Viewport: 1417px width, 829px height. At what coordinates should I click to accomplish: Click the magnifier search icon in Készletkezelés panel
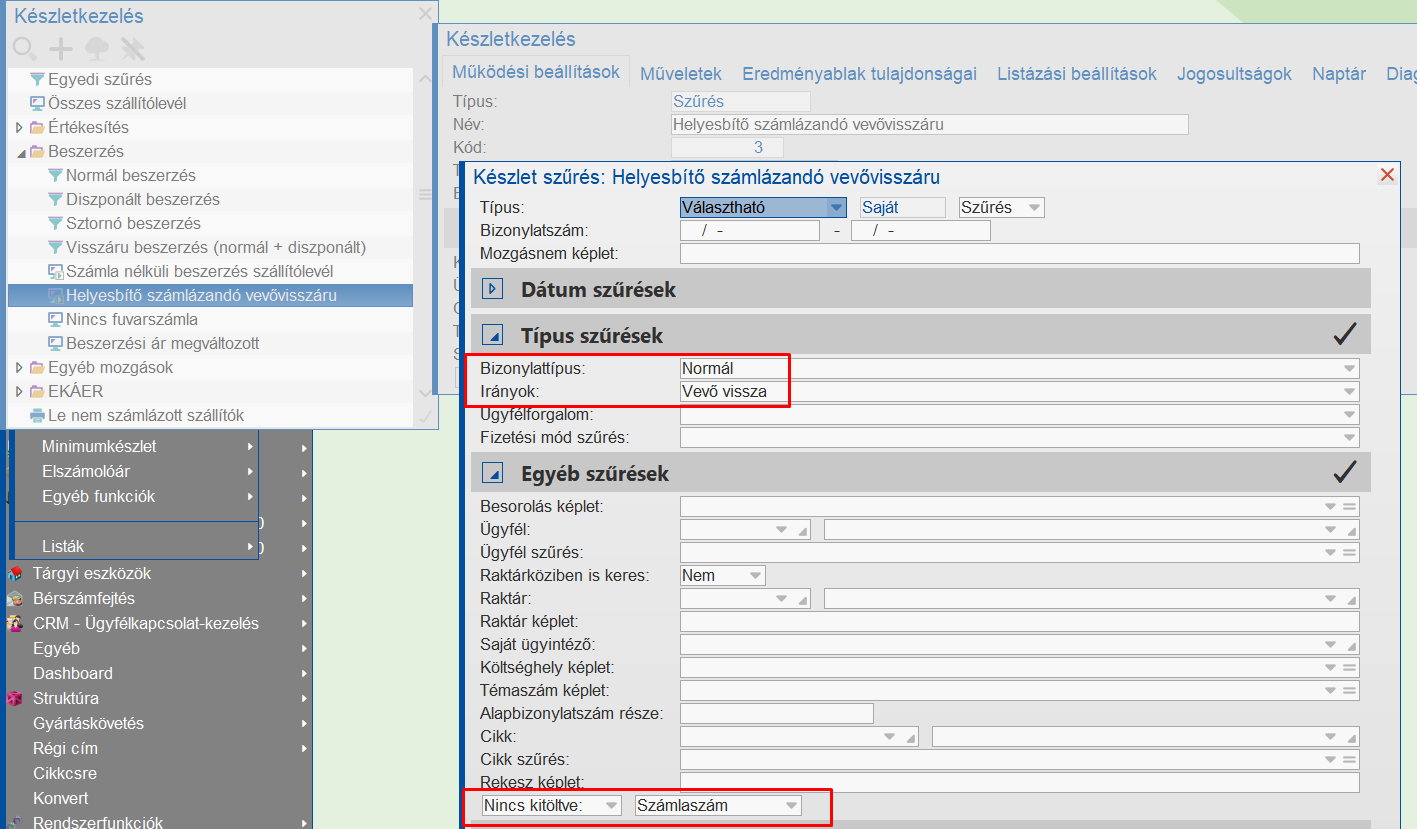click(x=25, y=48)
